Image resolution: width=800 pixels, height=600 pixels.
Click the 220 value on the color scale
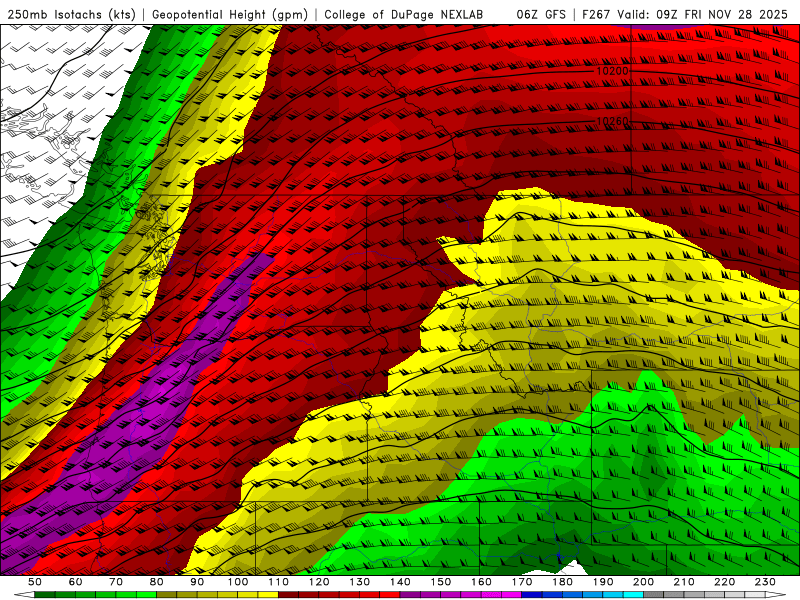tap(724, 582)
